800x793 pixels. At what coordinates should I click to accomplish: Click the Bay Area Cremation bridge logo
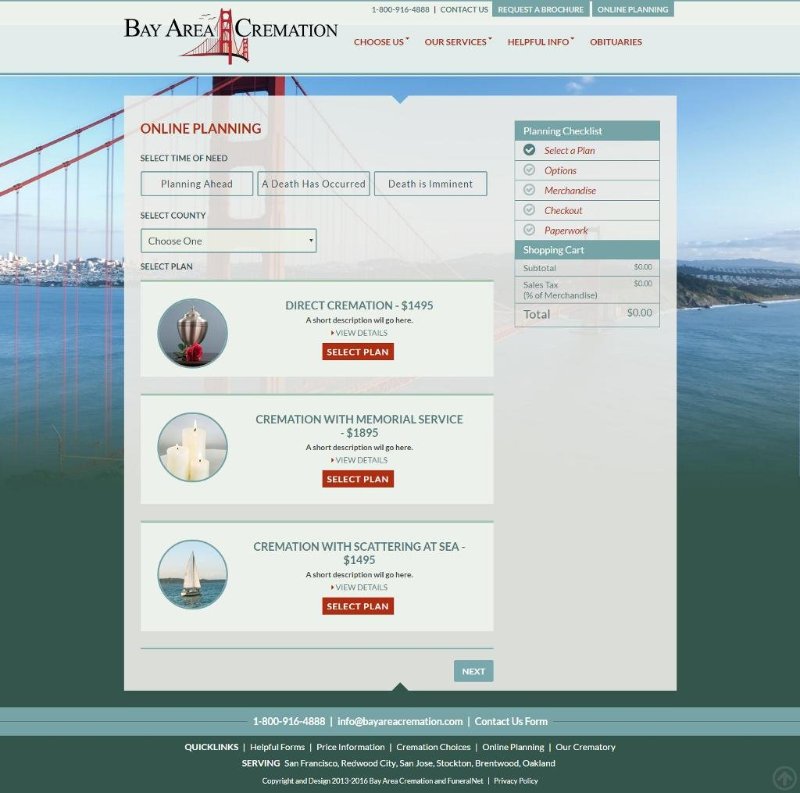231,36
